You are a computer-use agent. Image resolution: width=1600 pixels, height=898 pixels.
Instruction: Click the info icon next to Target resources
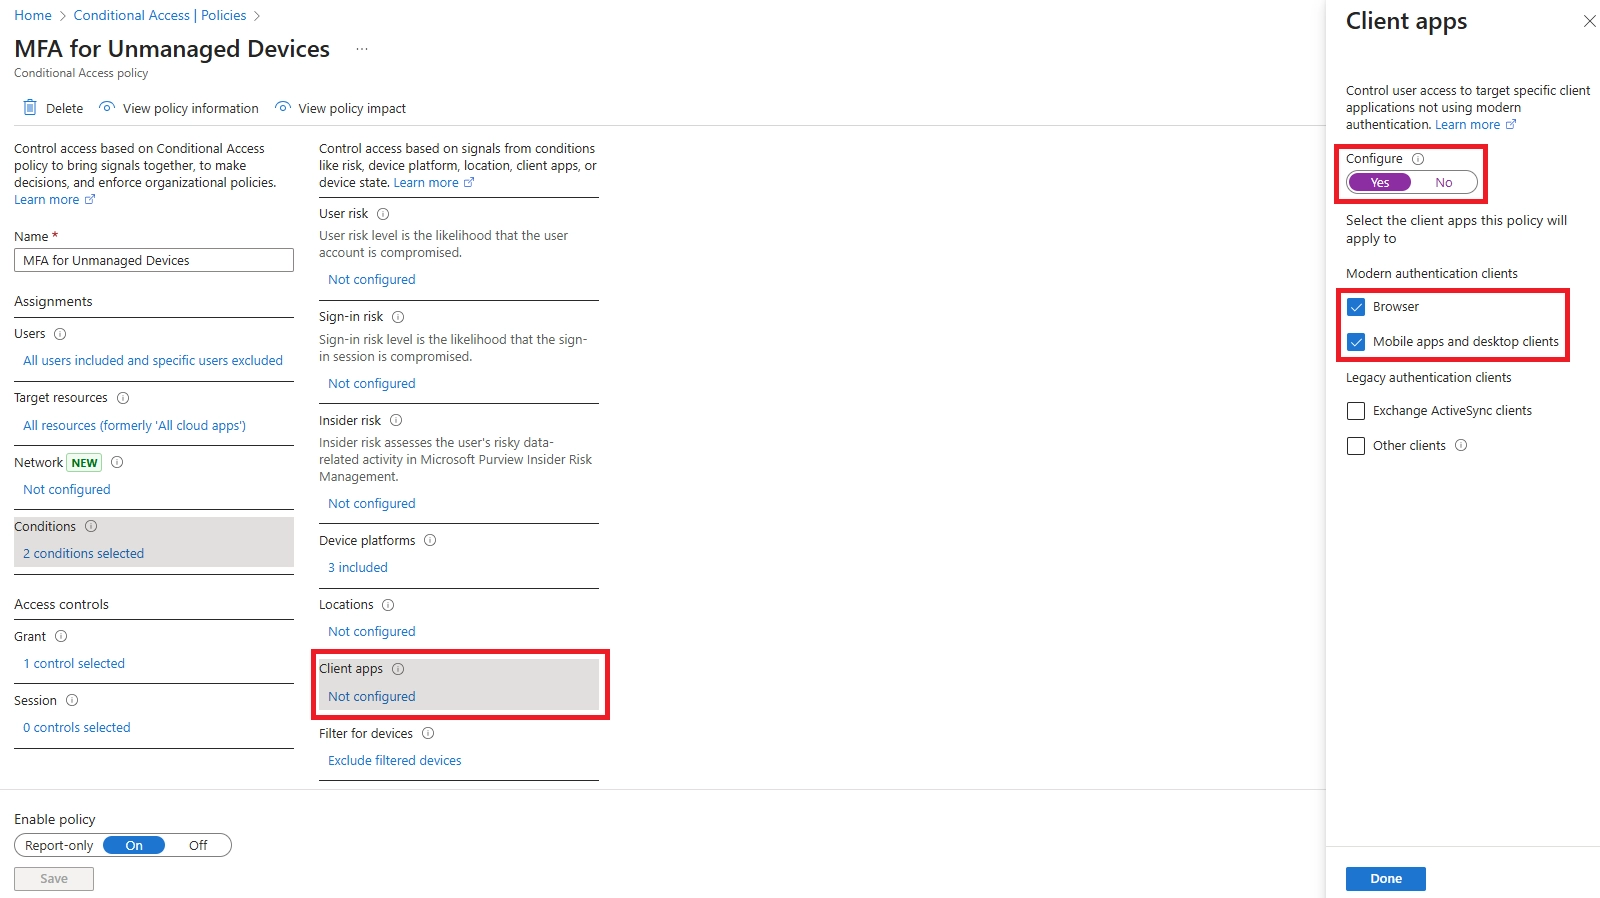click(x=123, y=398)
